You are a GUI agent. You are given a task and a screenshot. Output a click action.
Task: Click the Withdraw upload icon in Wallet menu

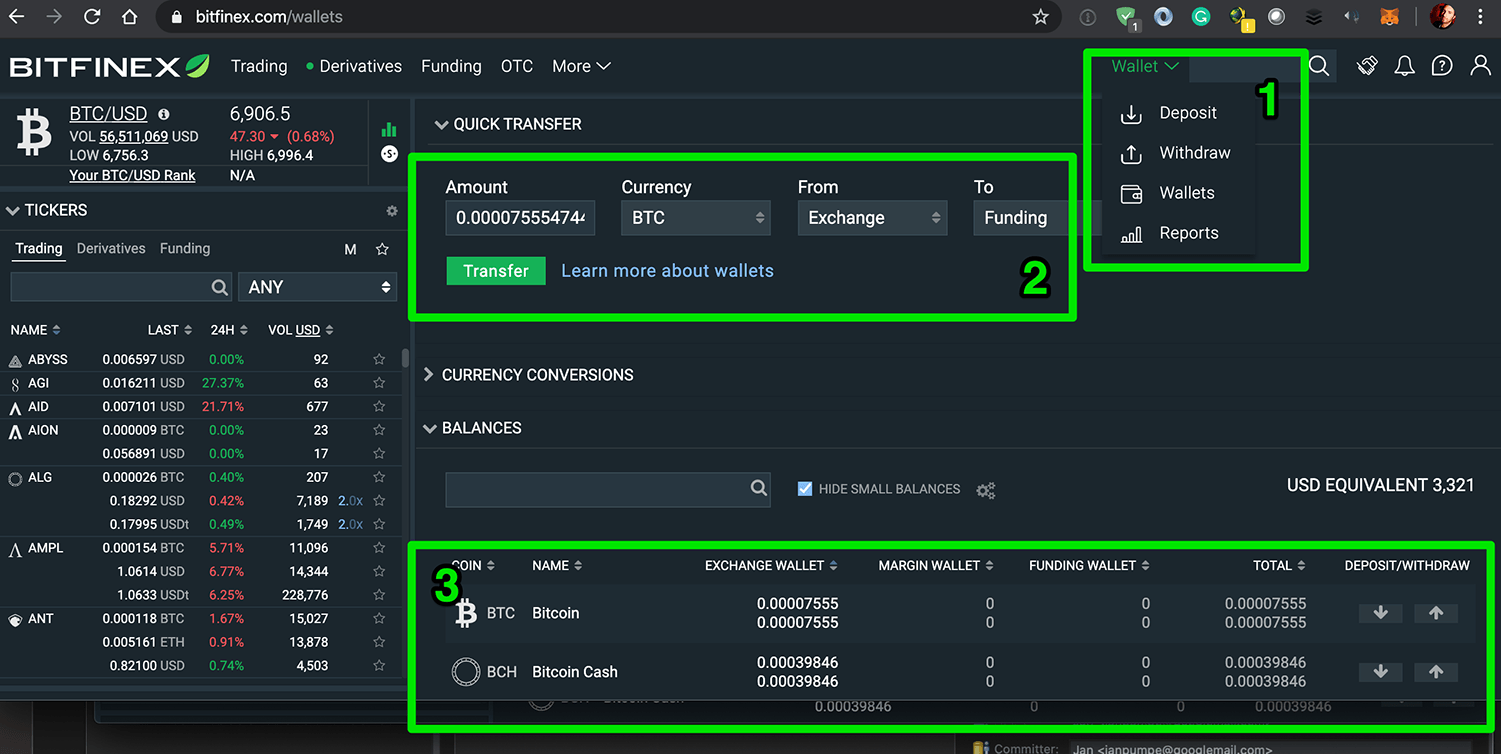(1131, 154)
